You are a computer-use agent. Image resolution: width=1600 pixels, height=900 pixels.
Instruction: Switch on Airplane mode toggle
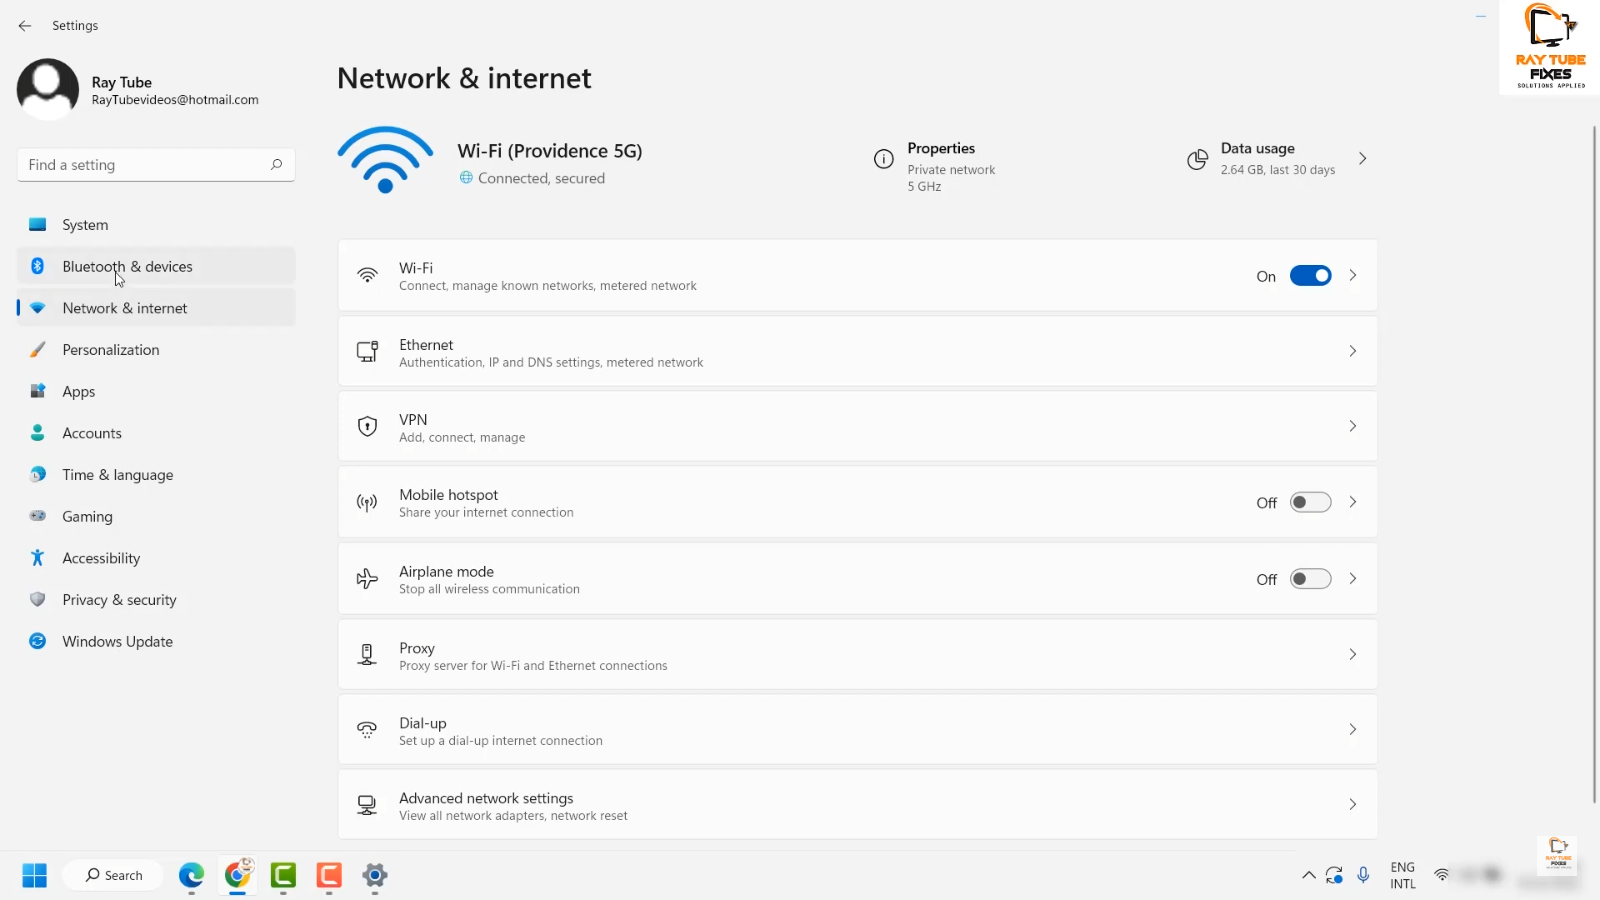(x=1310, y=579)
